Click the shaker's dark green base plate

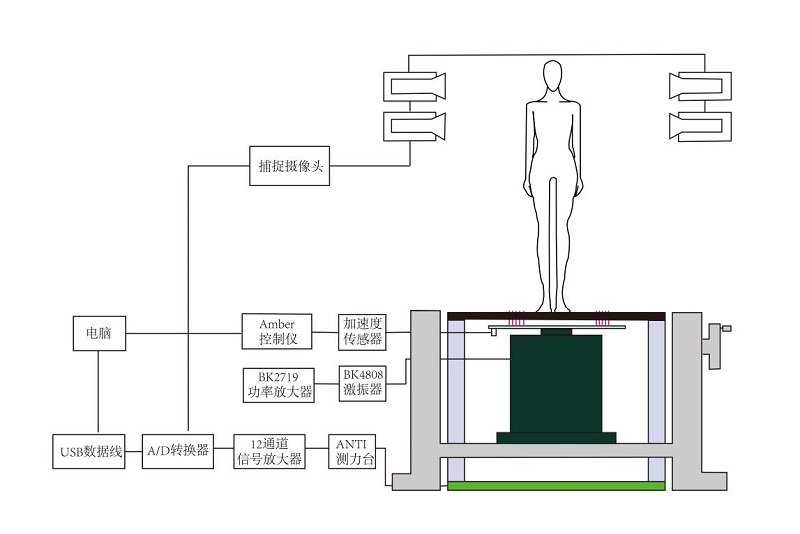point(556,438)
